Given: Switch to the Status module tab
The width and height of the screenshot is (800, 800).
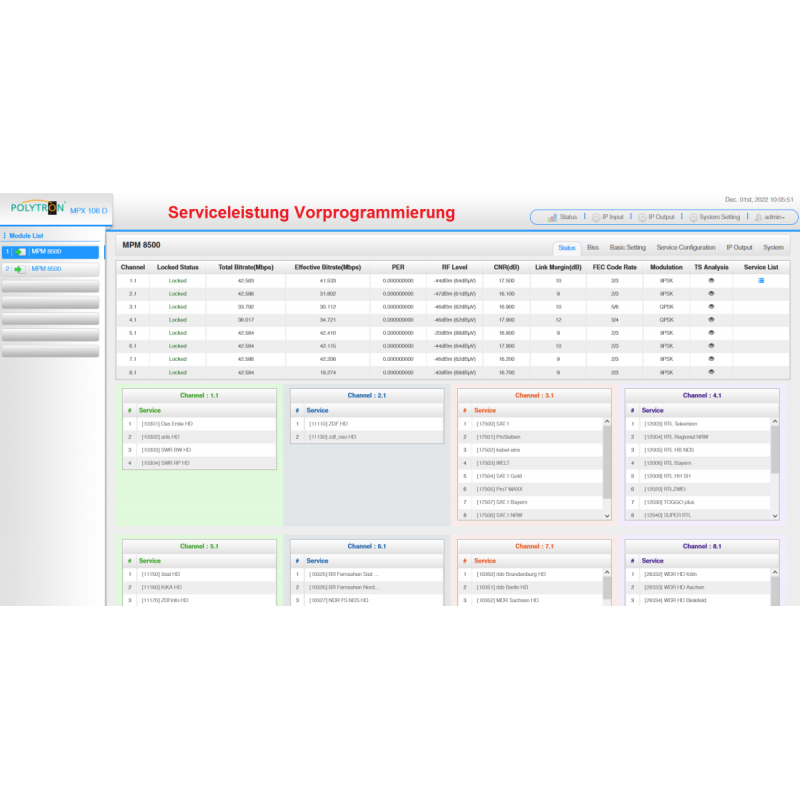Looking at the screenshot, I should (566, 248).
